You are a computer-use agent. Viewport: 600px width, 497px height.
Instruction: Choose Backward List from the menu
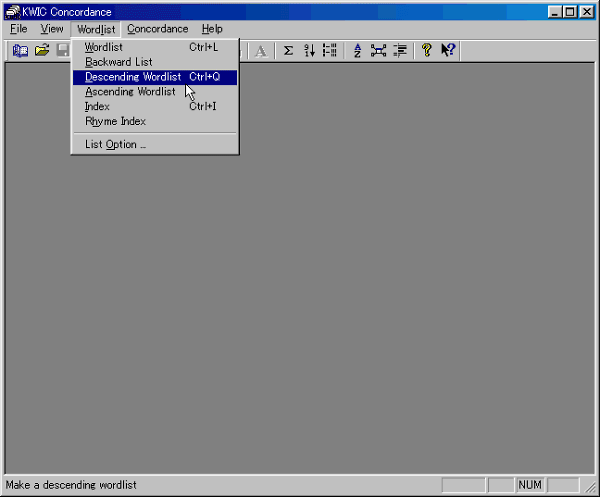click(155, 62)
